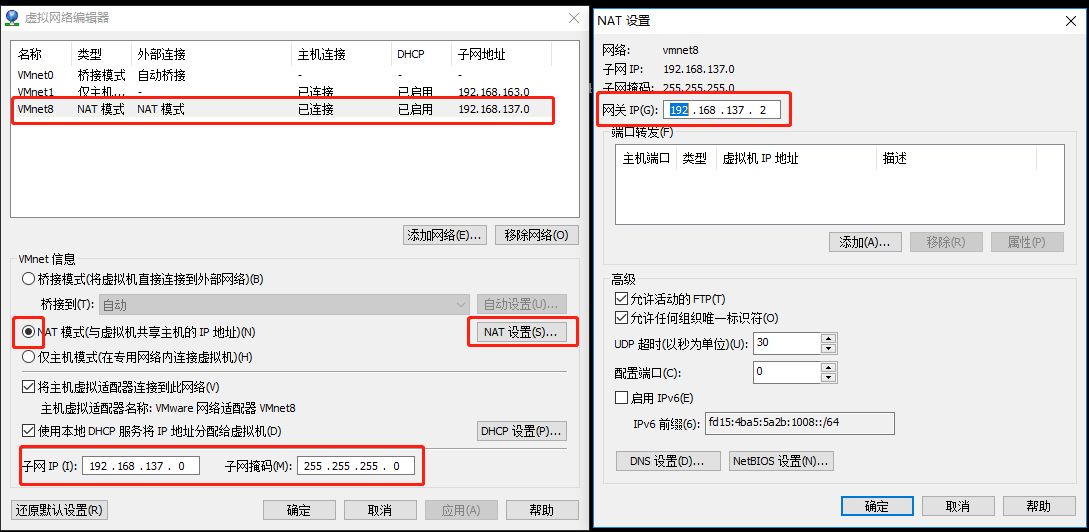Click the 配置端口 value field
This screenshot has height=532, width=1089.
[x=787, y=372]
